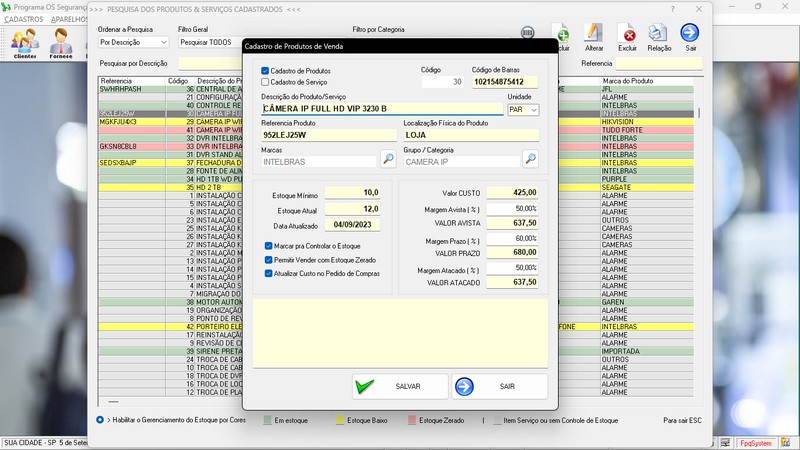800x450 pixels.
Task: Click the blue arrow icon on SAIR
Action: point(464,386)
